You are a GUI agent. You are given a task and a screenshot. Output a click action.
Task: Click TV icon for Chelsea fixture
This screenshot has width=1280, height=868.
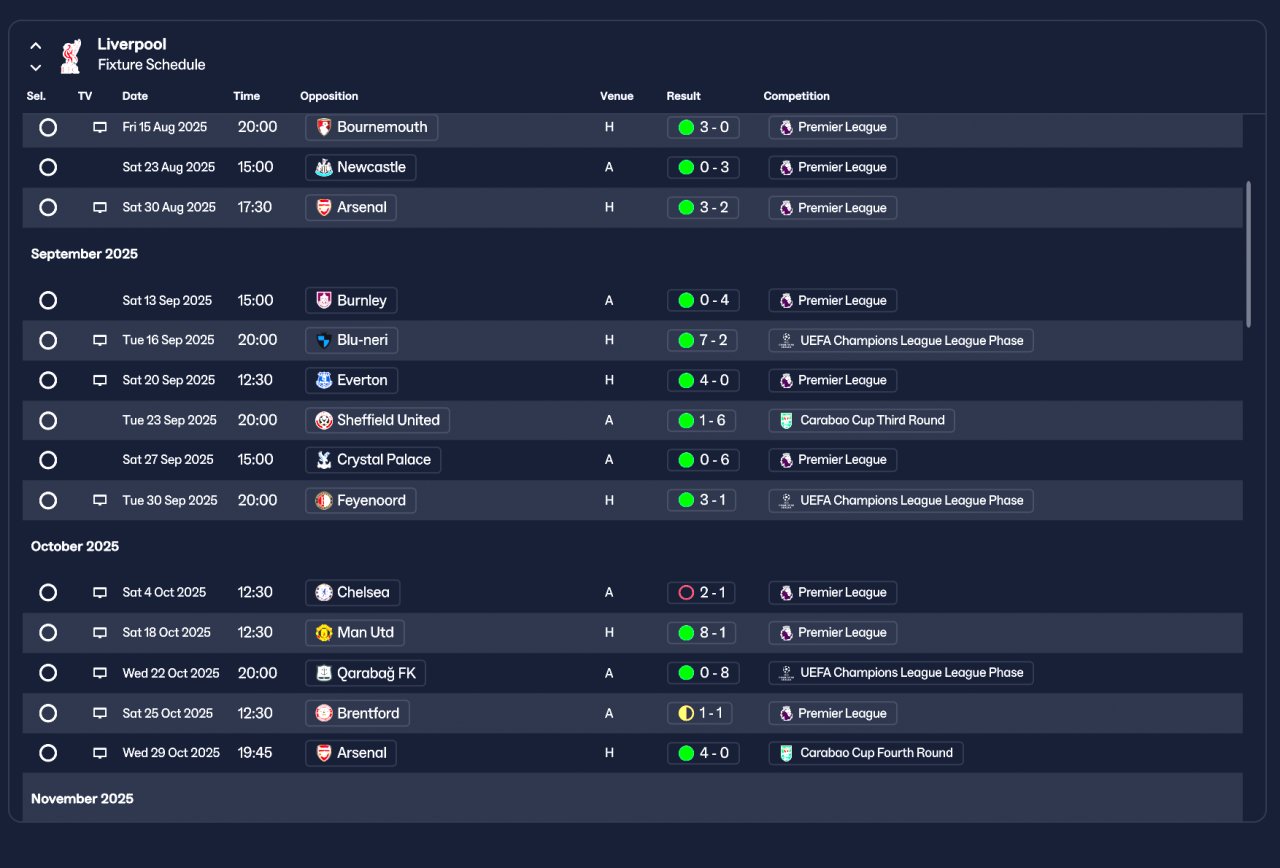[100, 593]
